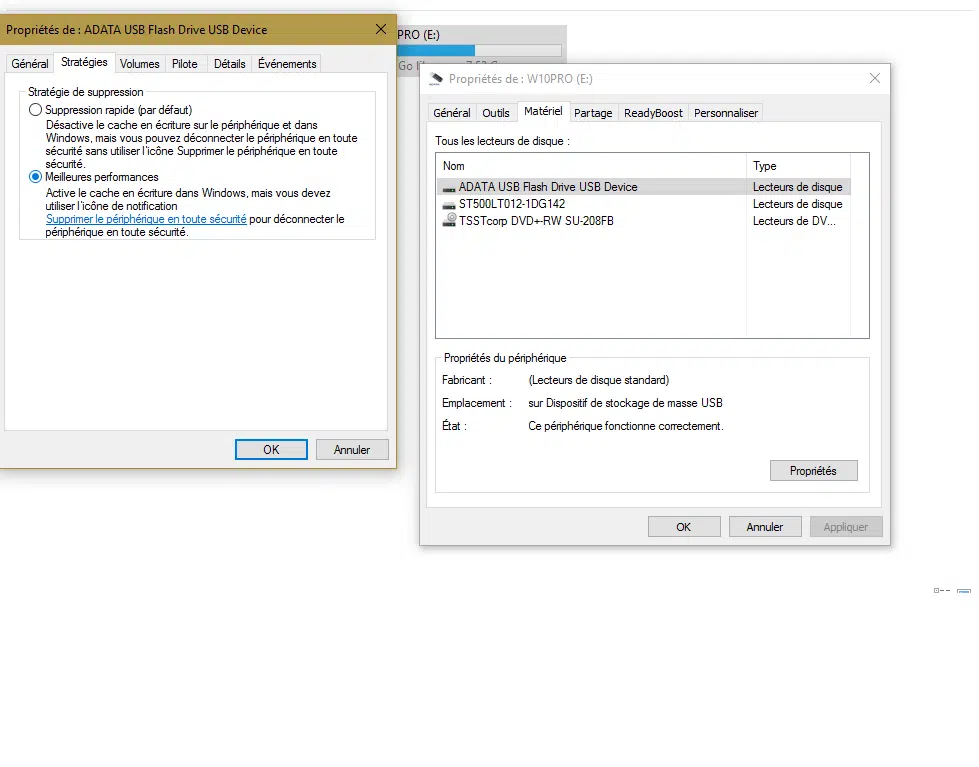Click Lecteurs de disque cell for ST500LT012
The height and width of the screenshot is (767, 979).
797,204
